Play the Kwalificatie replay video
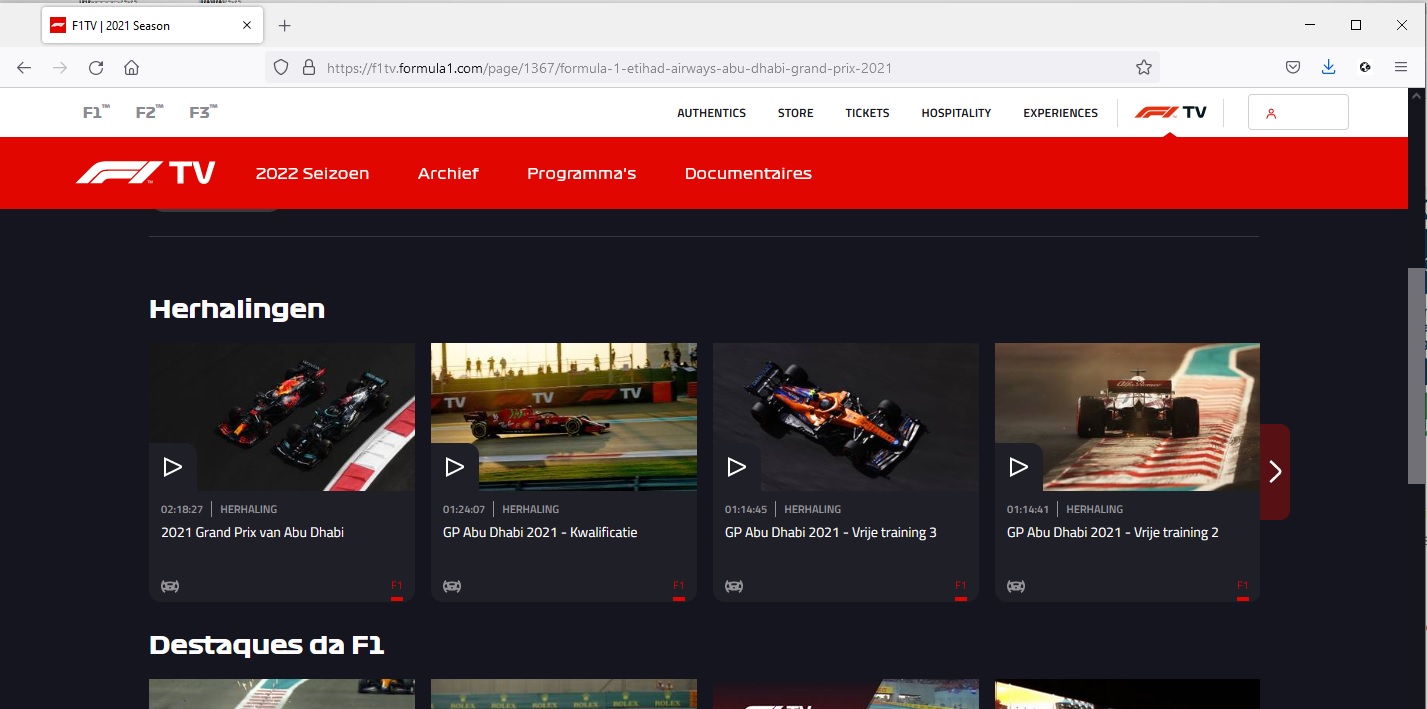 coord(454,467)
